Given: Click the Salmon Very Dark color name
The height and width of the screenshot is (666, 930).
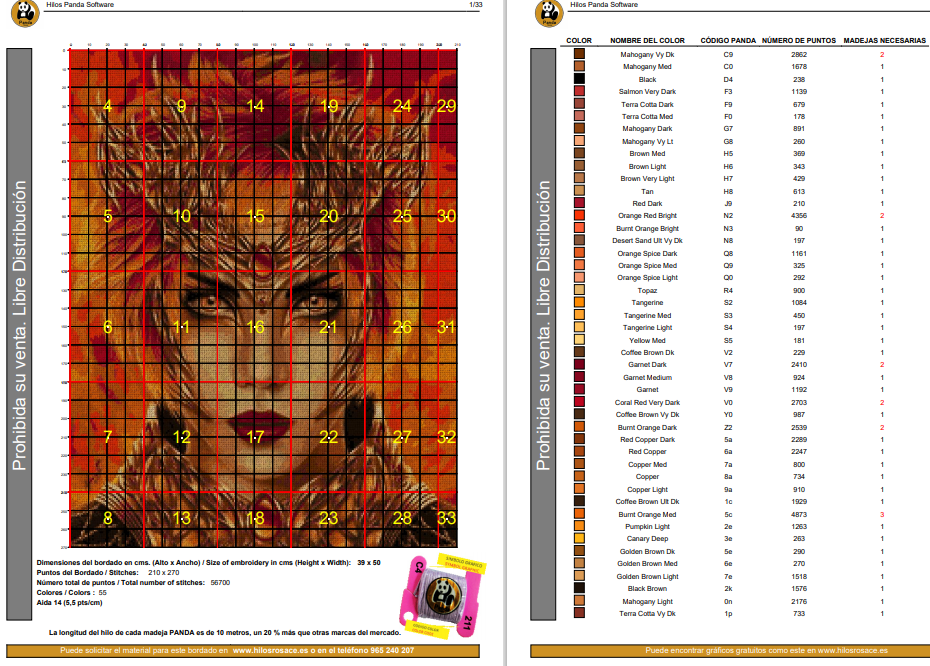Looking at the screenshot, I should [647, 91].
